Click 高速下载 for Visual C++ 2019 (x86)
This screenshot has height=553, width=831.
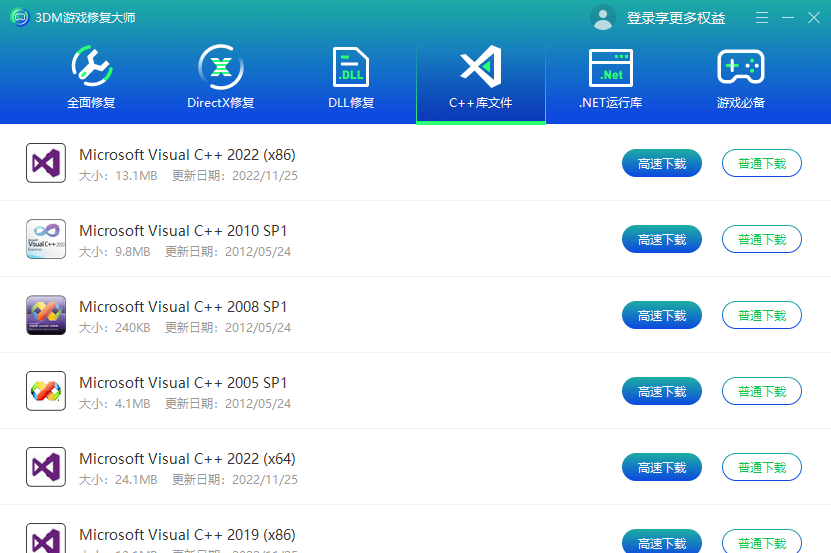point(661,541)
